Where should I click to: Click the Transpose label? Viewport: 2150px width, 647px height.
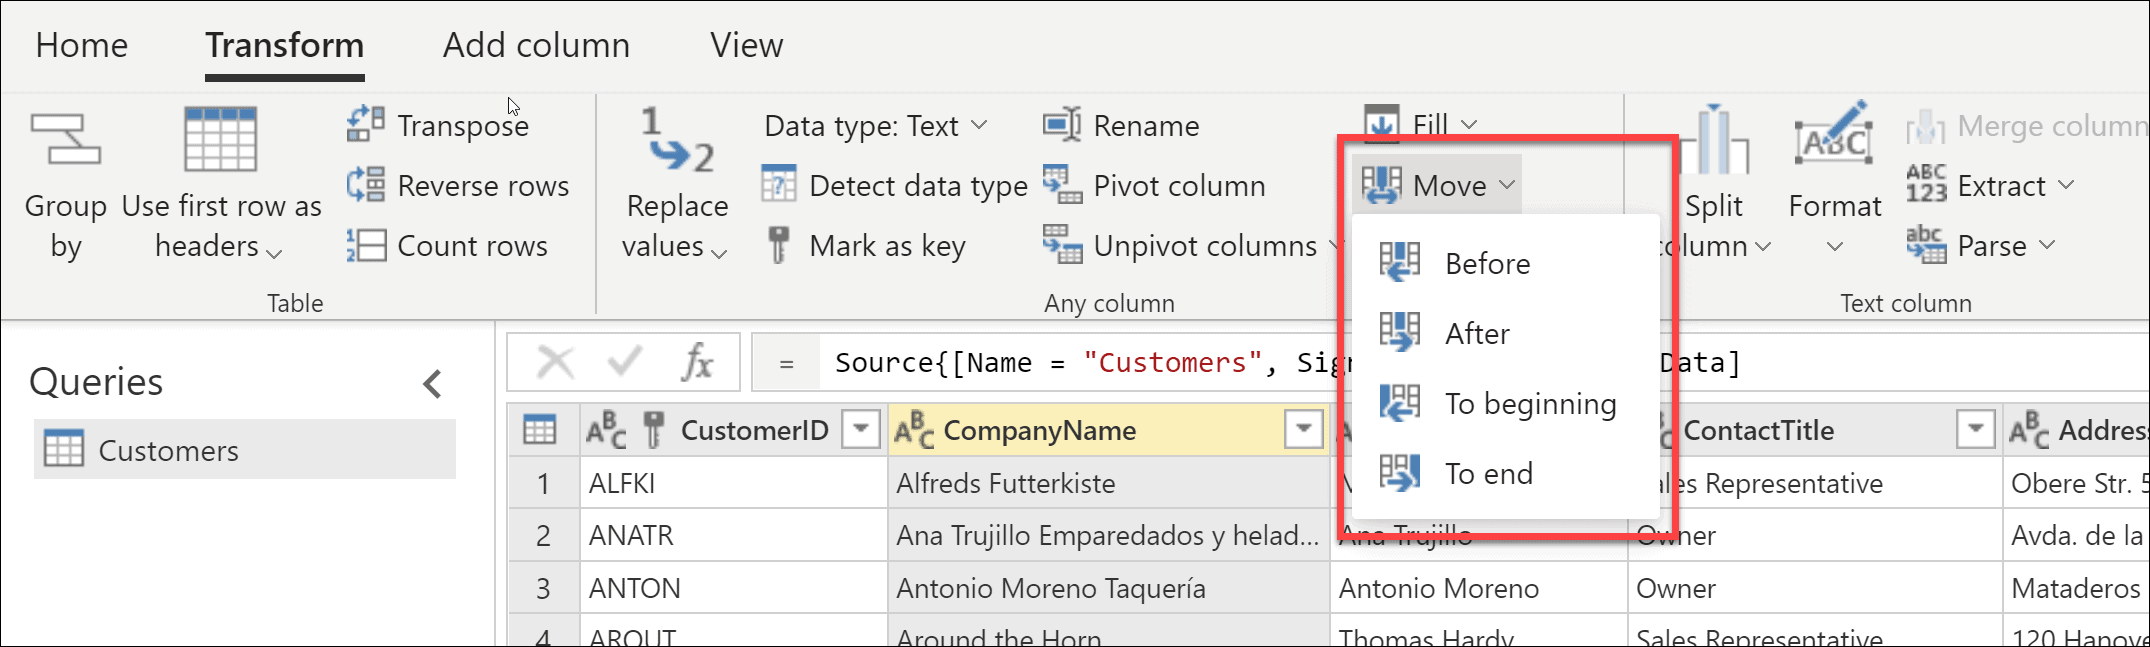(x=463, y=125)
